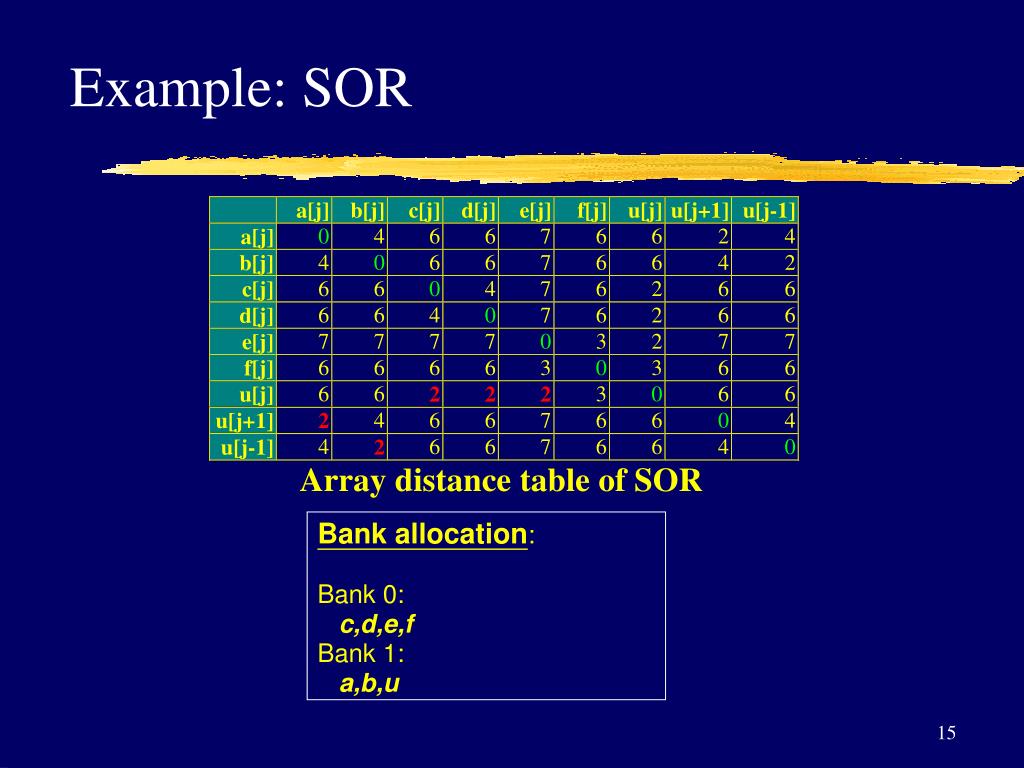
Task: Click value 2 in row b[j], column u[j-1]
Action: coord(790,263)
